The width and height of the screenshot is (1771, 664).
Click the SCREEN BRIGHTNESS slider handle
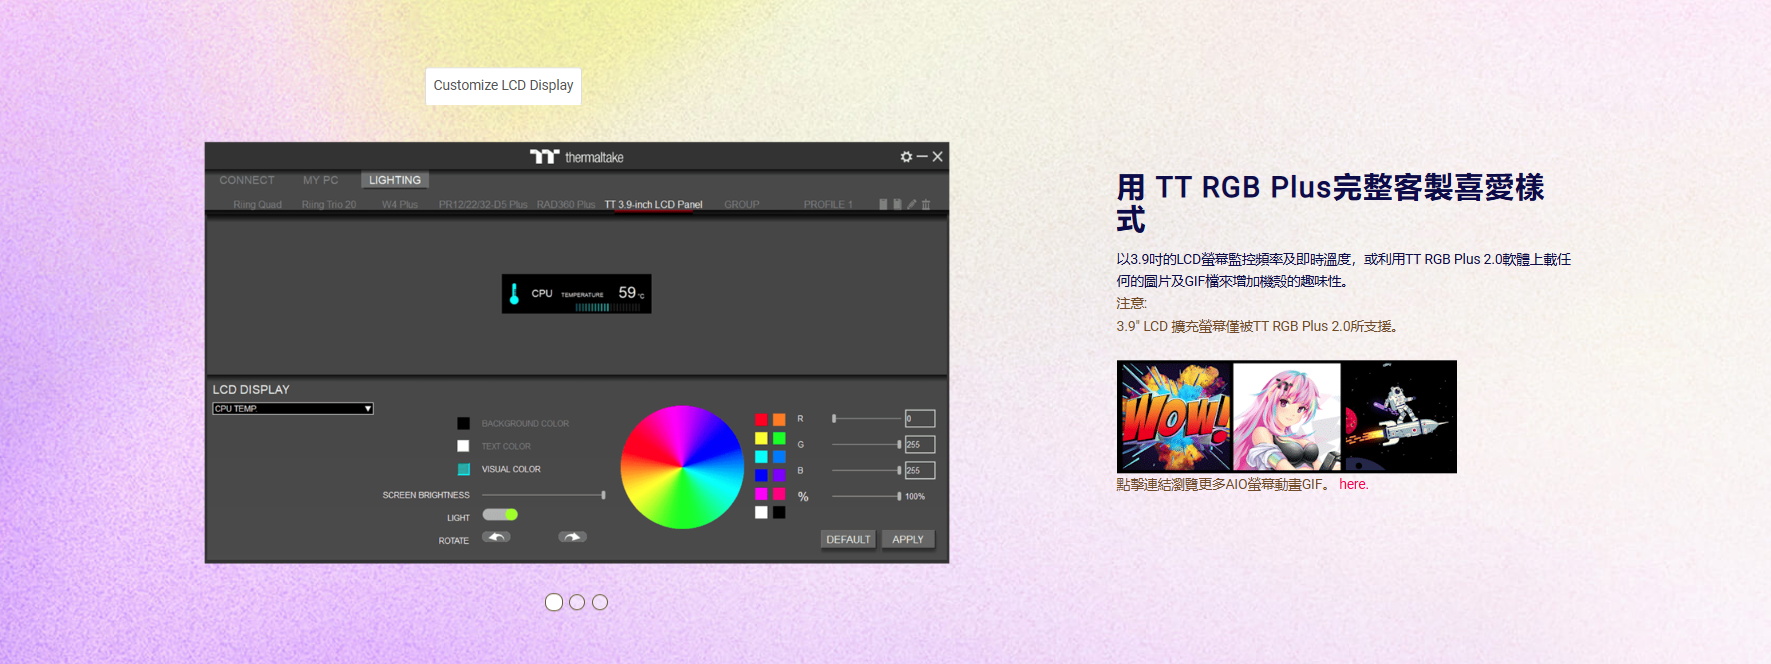603,495
